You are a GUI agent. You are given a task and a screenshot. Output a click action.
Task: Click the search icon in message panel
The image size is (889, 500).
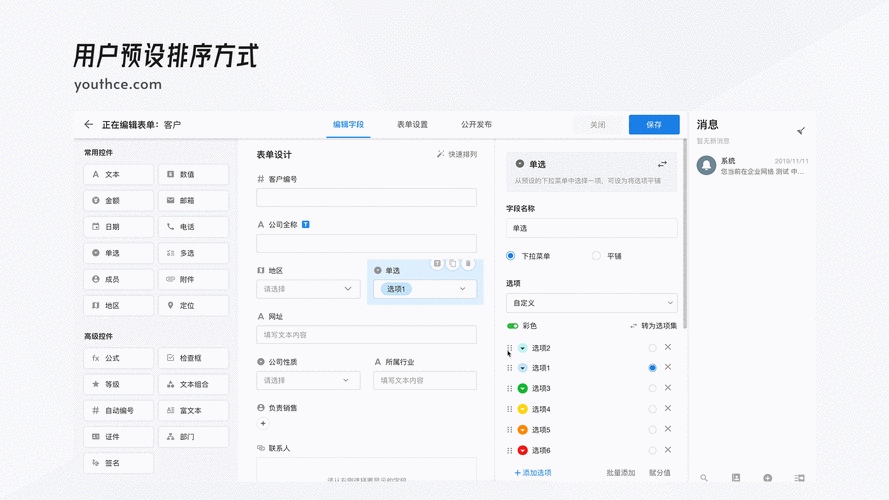click(704, 478)
